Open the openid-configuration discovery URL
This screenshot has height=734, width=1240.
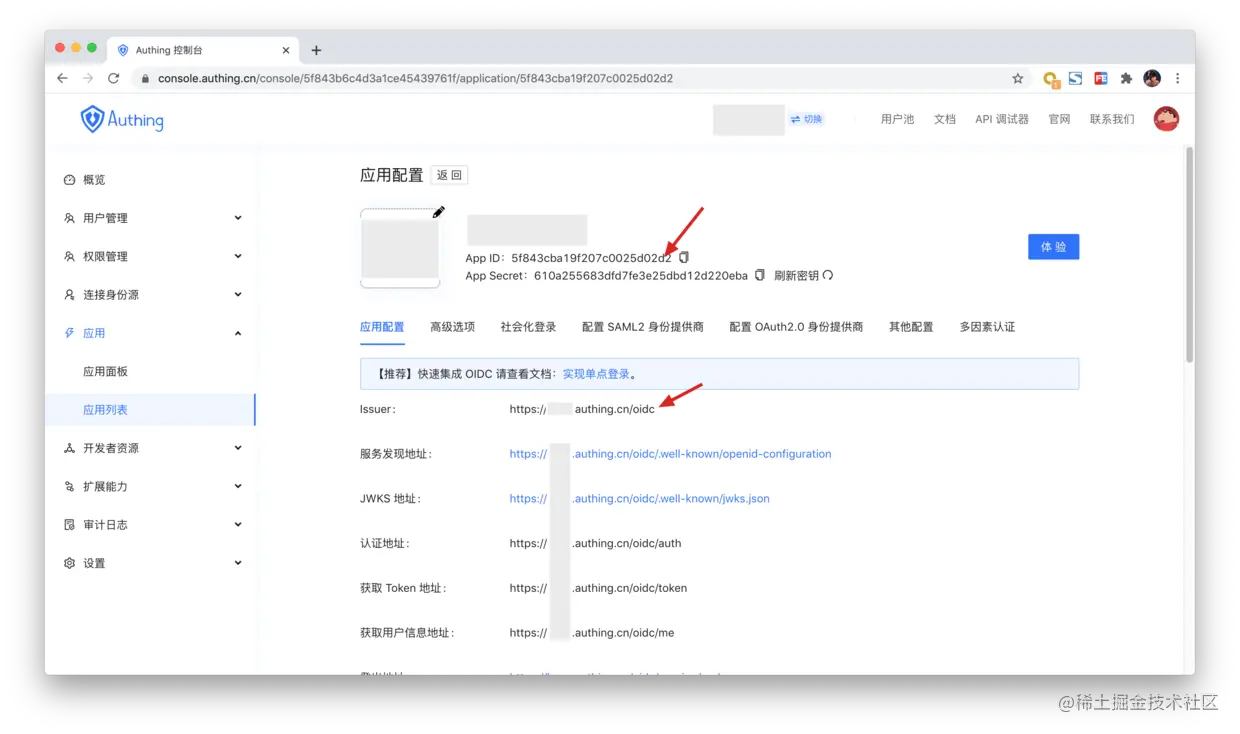tap(670, 454)
